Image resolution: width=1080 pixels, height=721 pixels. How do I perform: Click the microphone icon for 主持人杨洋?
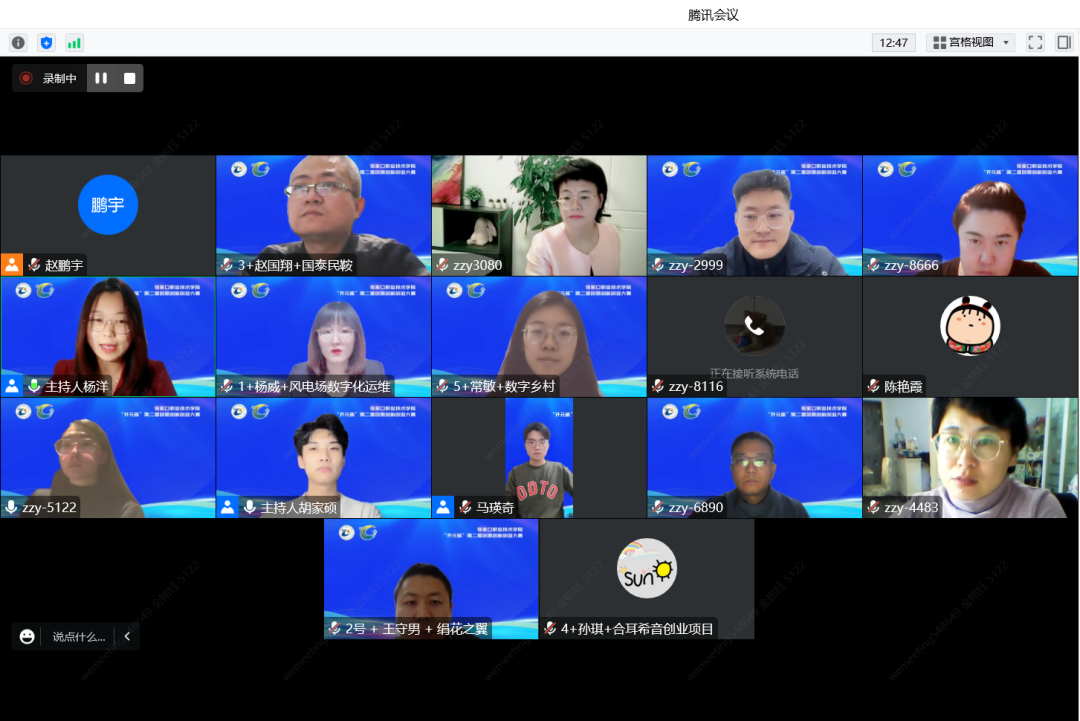click(34, 386)
